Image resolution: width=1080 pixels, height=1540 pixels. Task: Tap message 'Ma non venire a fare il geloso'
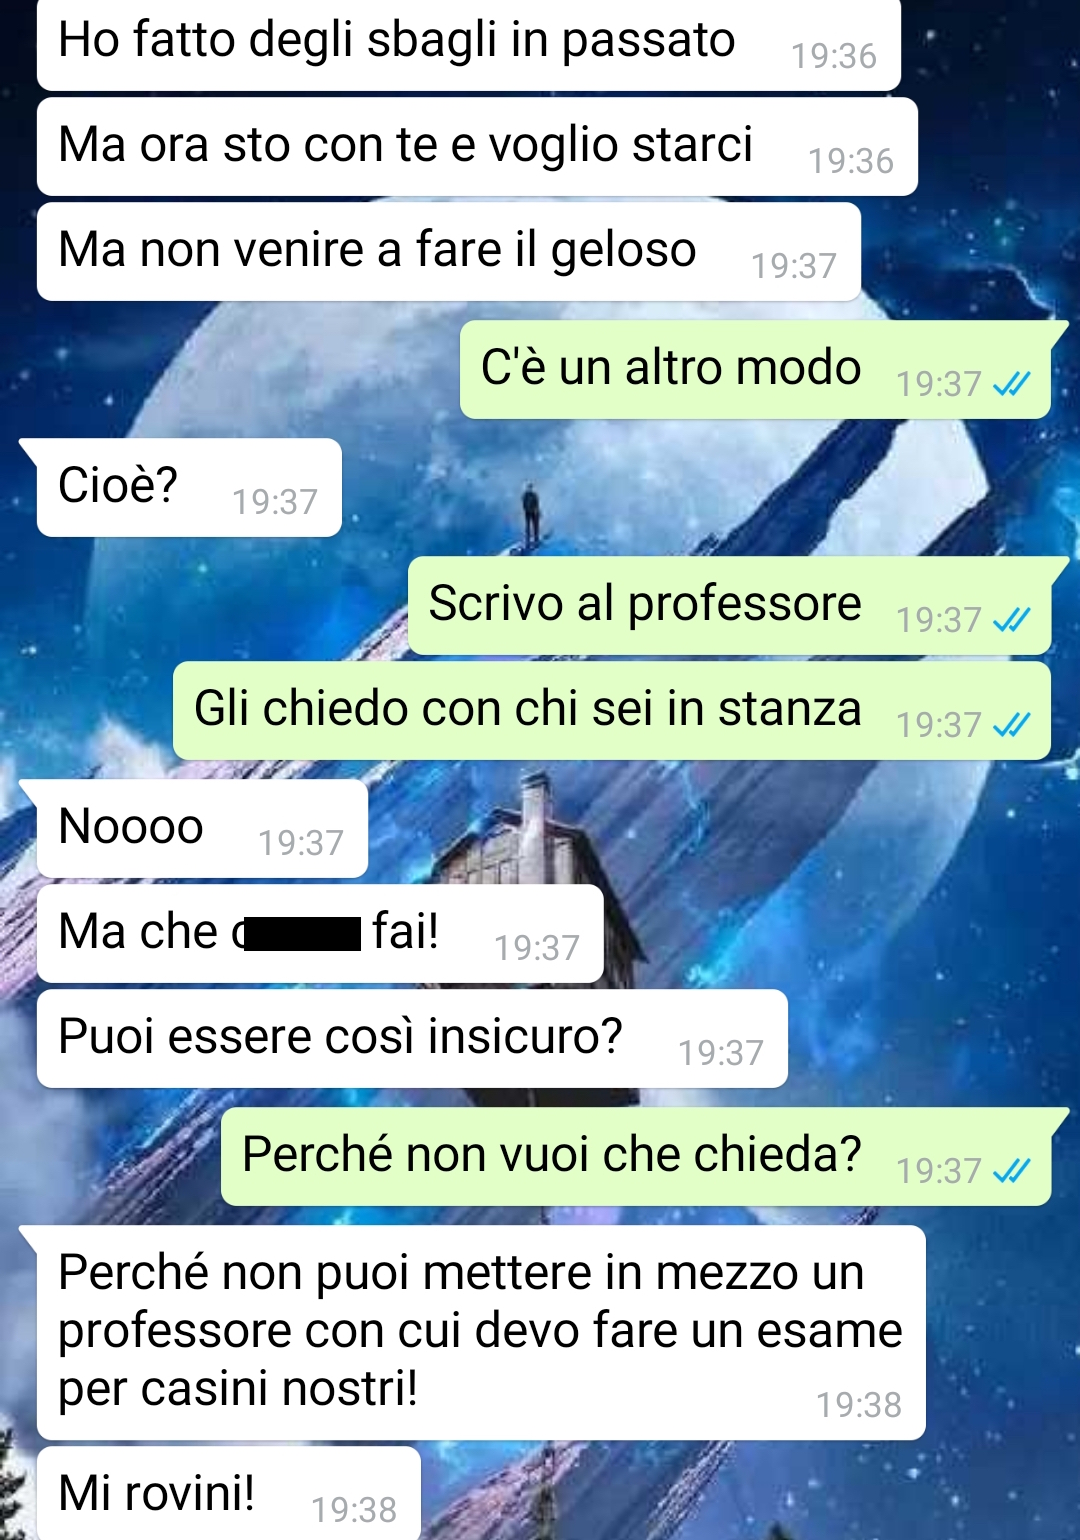click(x=449, y=251)
